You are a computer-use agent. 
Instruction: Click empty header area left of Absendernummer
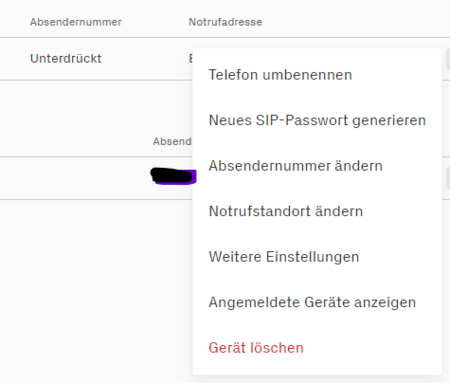pyautogui.click(x=14, y=22)
